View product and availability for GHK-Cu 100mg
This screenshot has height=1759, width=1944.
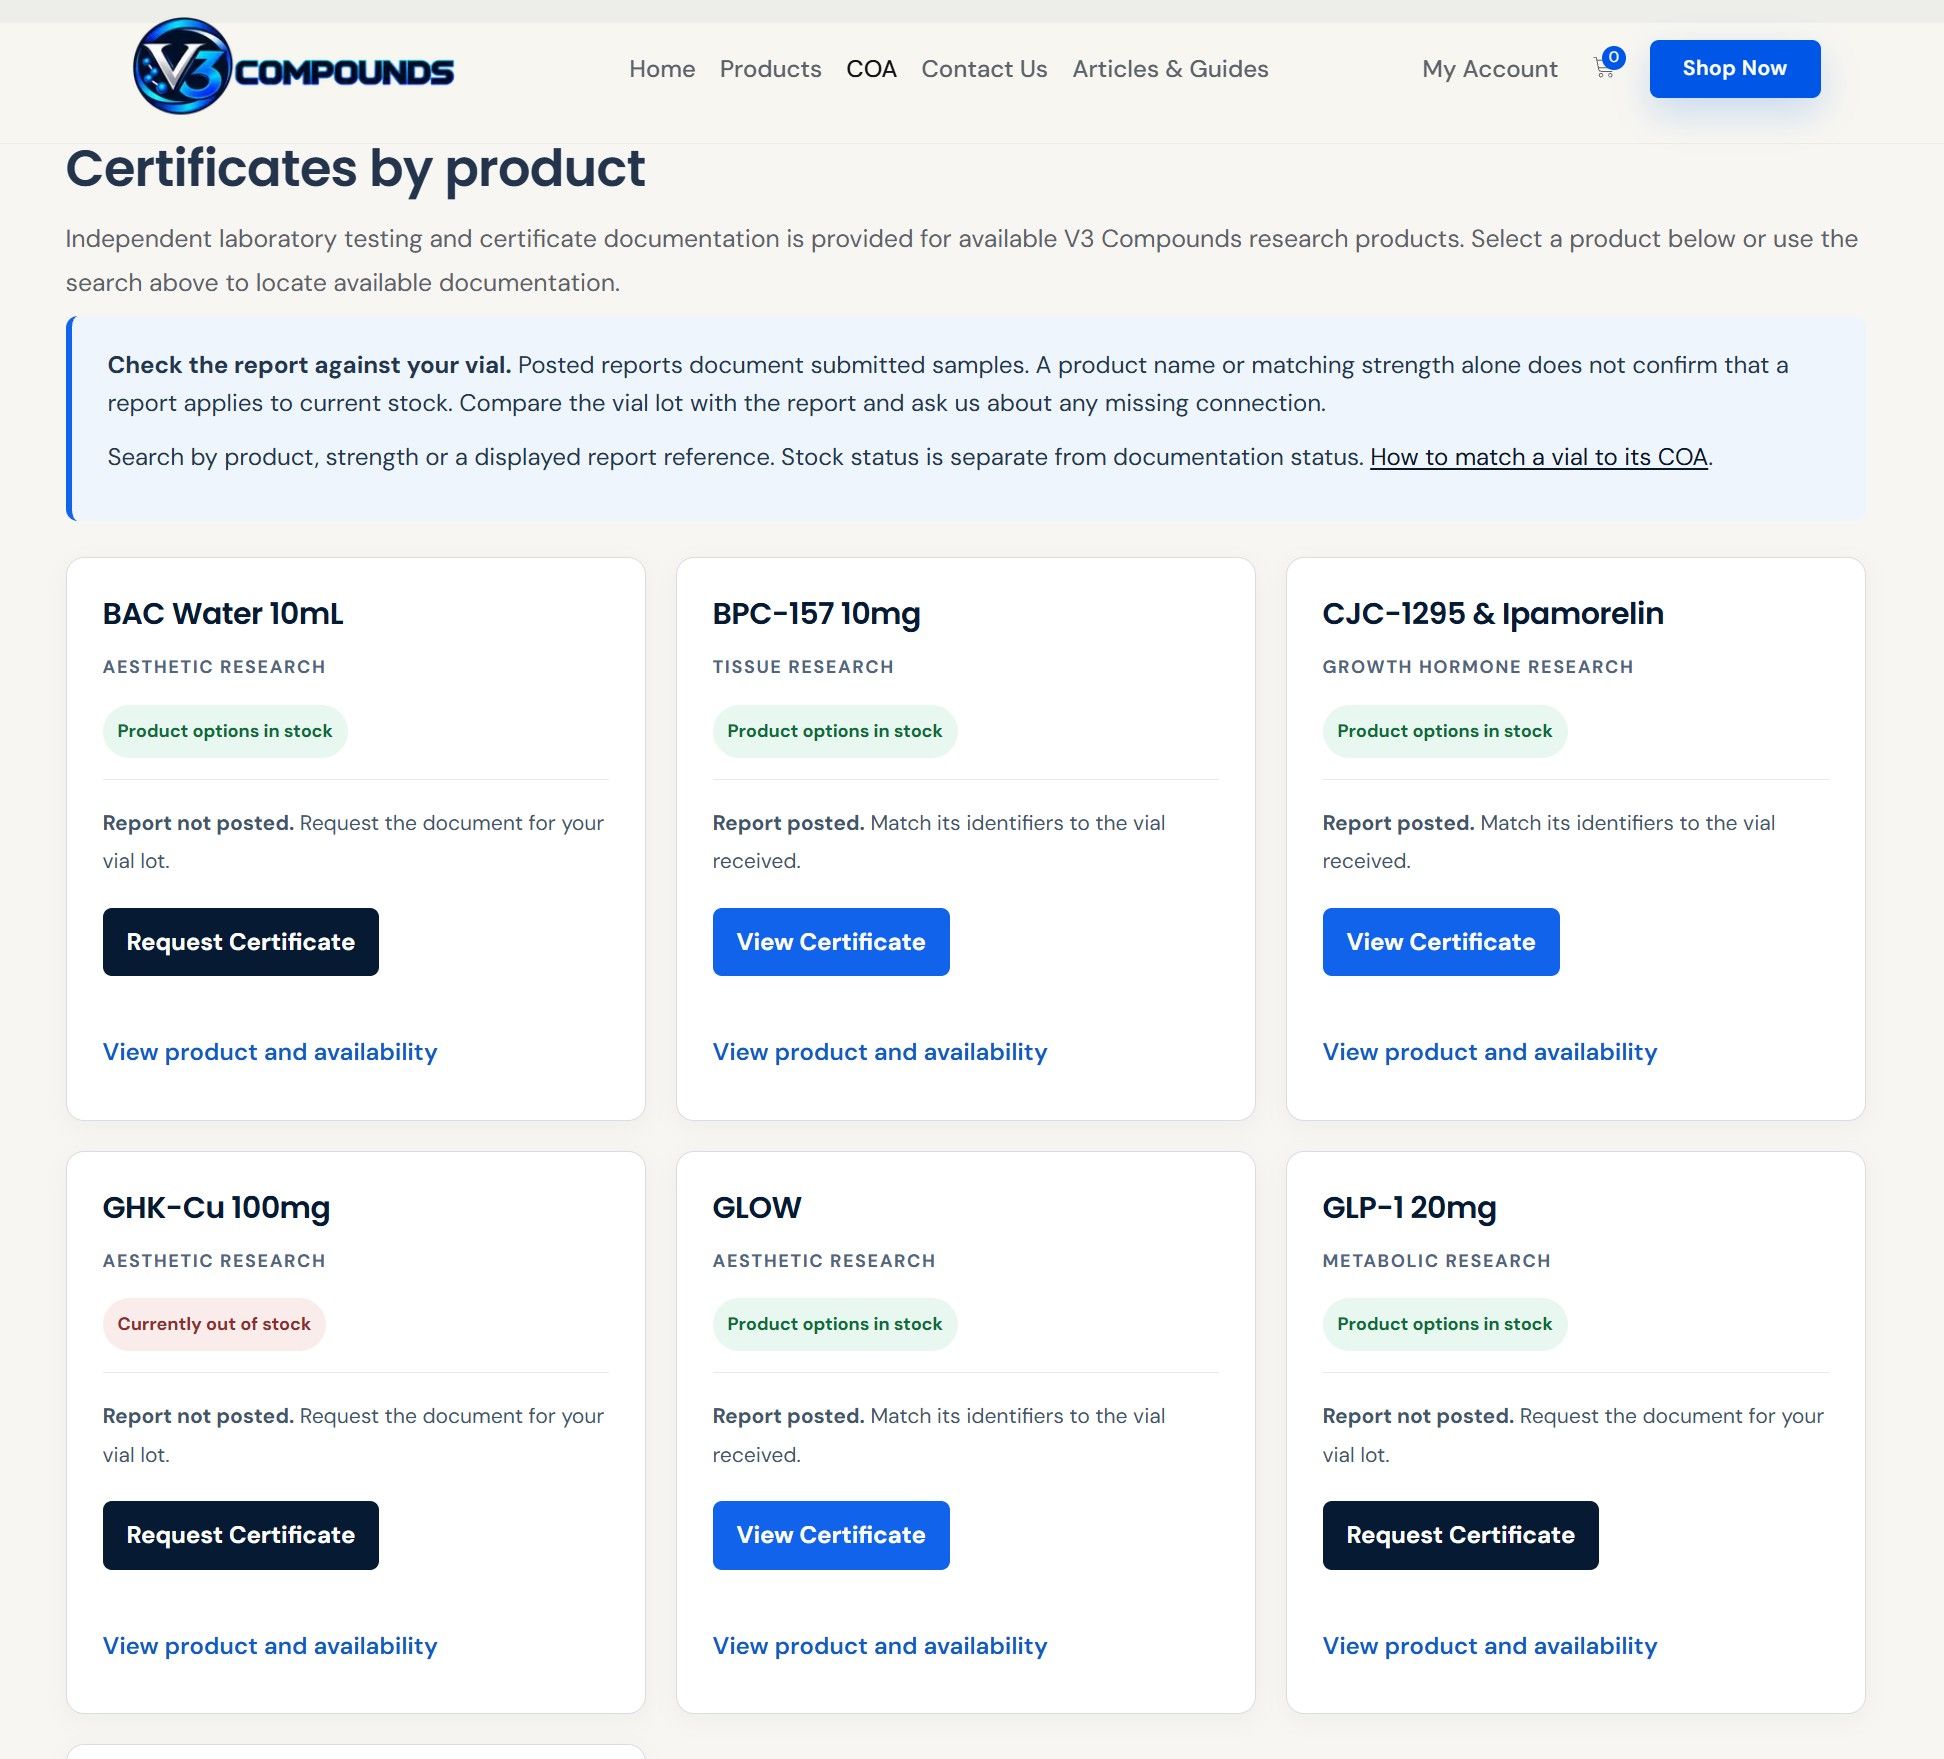point(270,1646)
